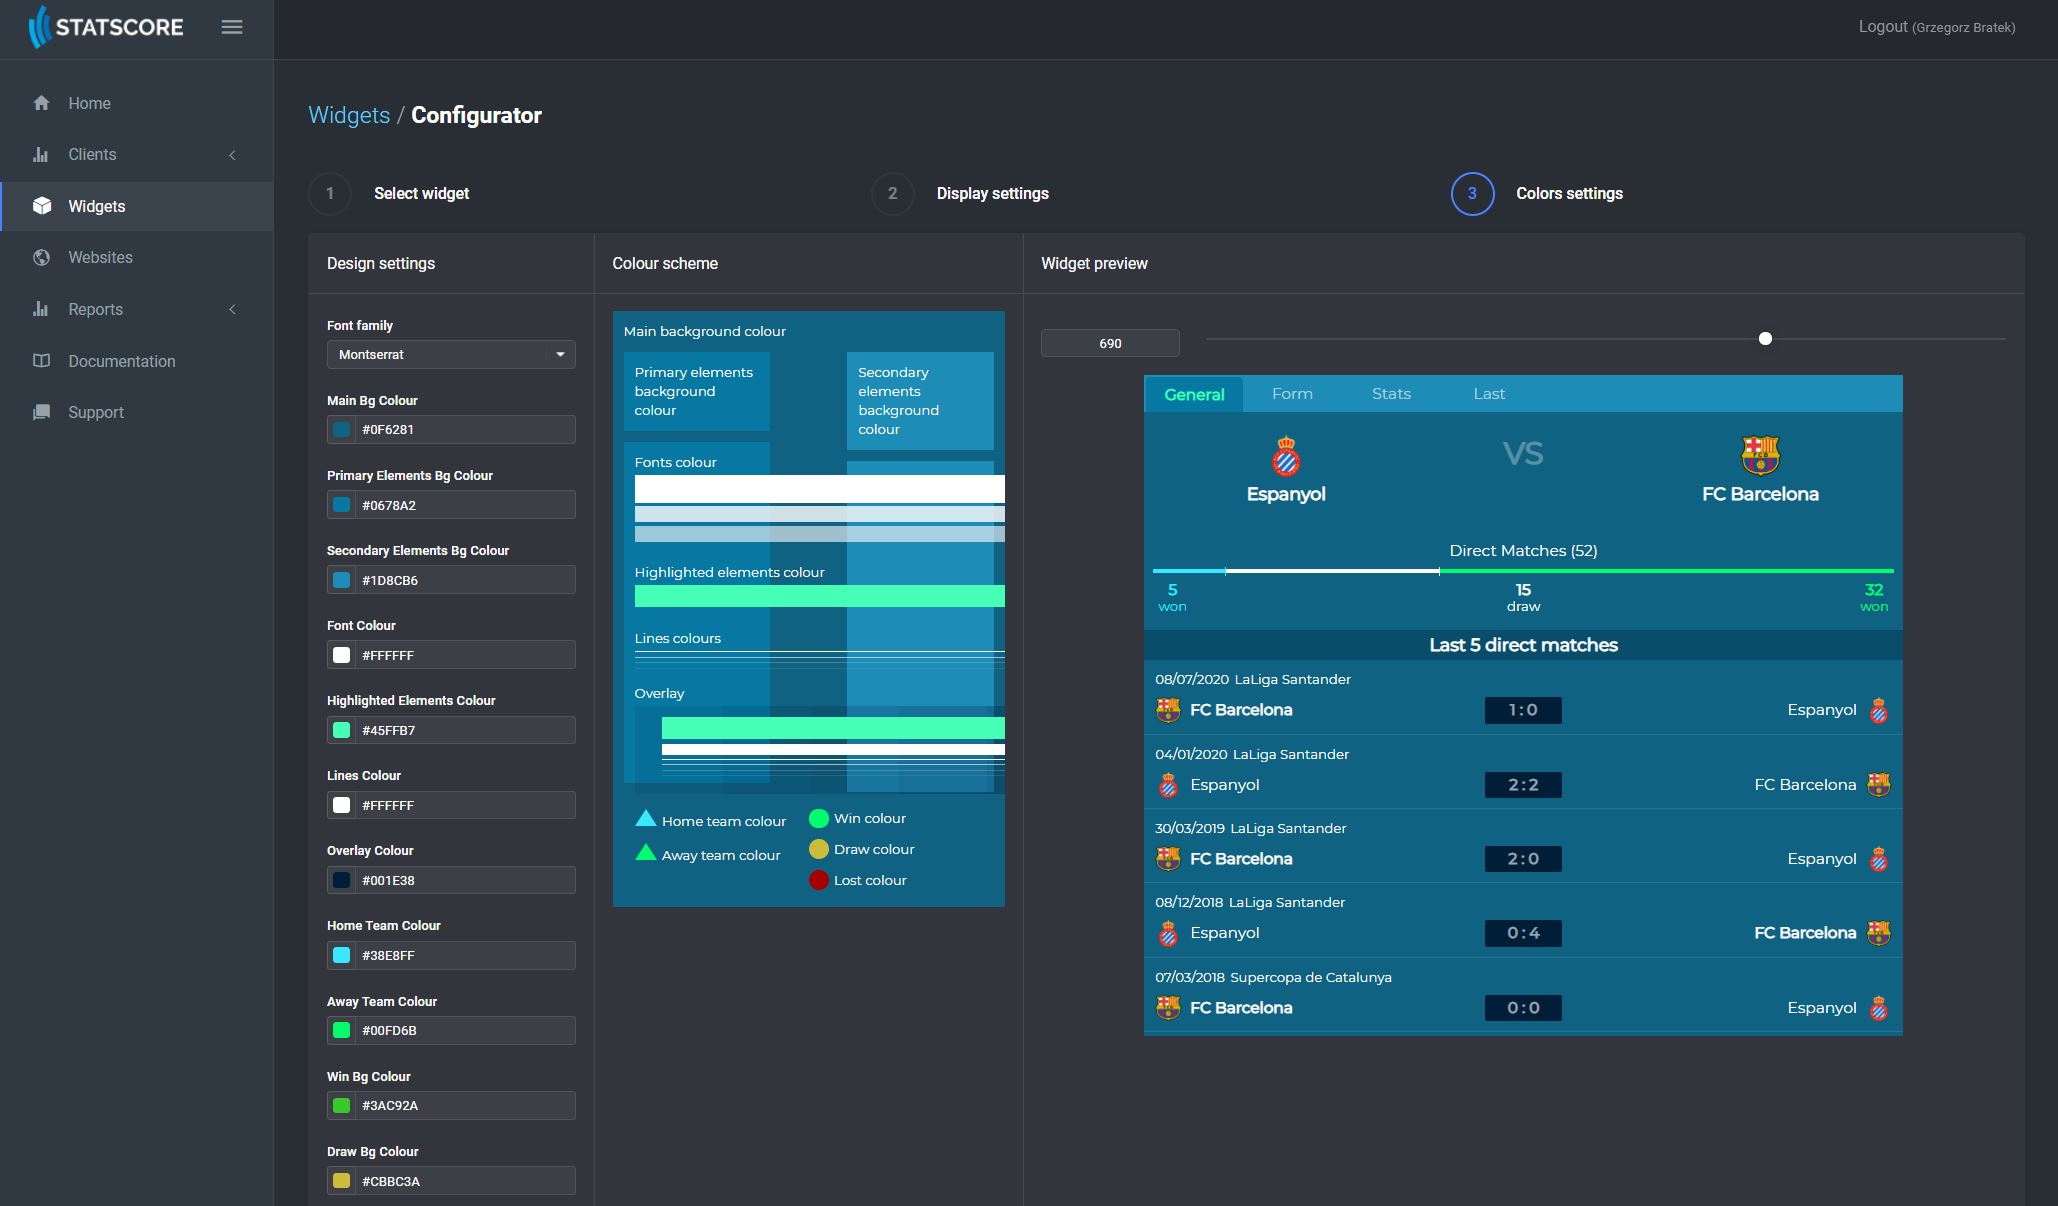The width and height of the screenshot is (2058, 1206).
Task: Click the Widgets breadcrumb link
Action: tap(349, 115)
